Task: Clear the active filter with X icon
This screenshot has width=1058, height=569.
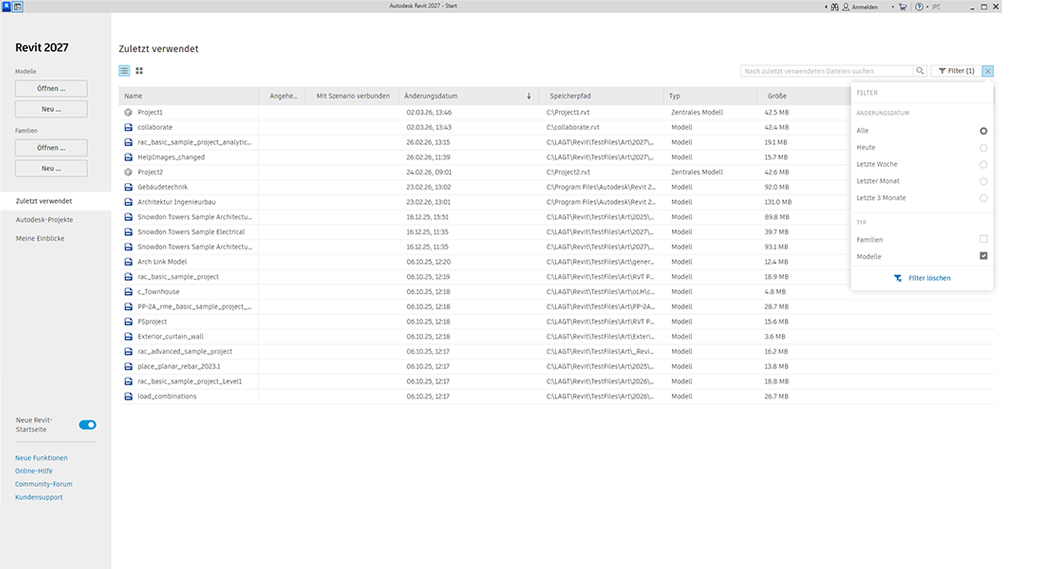Action: [988, 71]
